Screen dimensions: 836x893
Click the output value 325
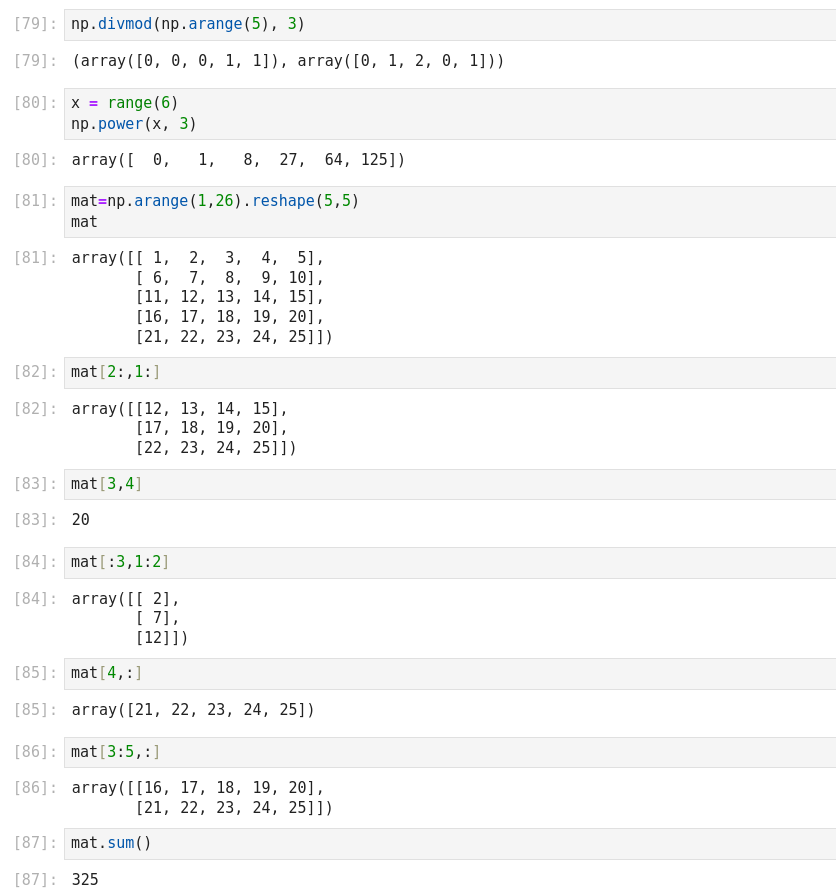(x=85, y=880)
